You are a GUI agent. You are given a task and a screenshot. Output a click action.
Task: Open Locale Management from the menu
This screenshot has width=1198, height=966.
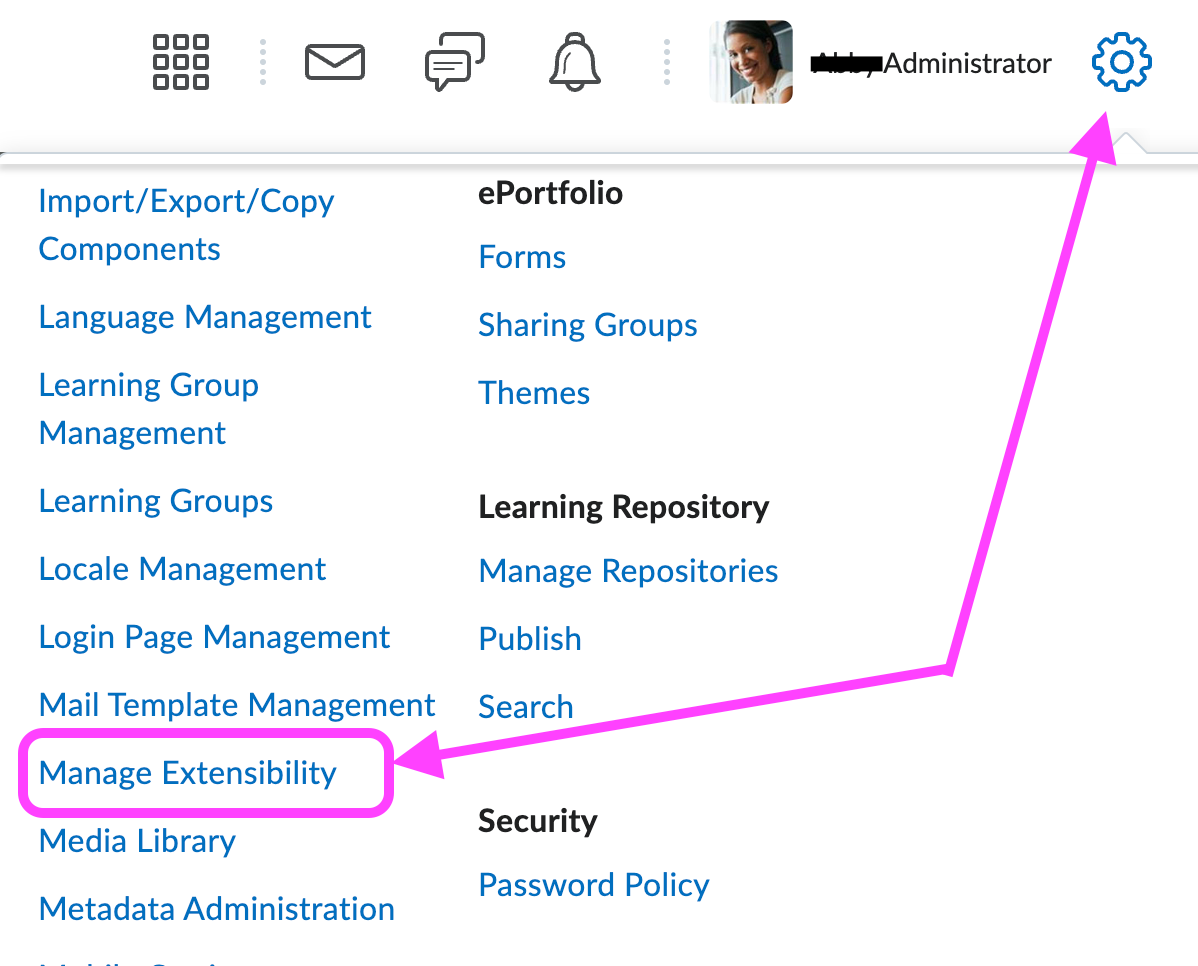[x=182, y=569]
